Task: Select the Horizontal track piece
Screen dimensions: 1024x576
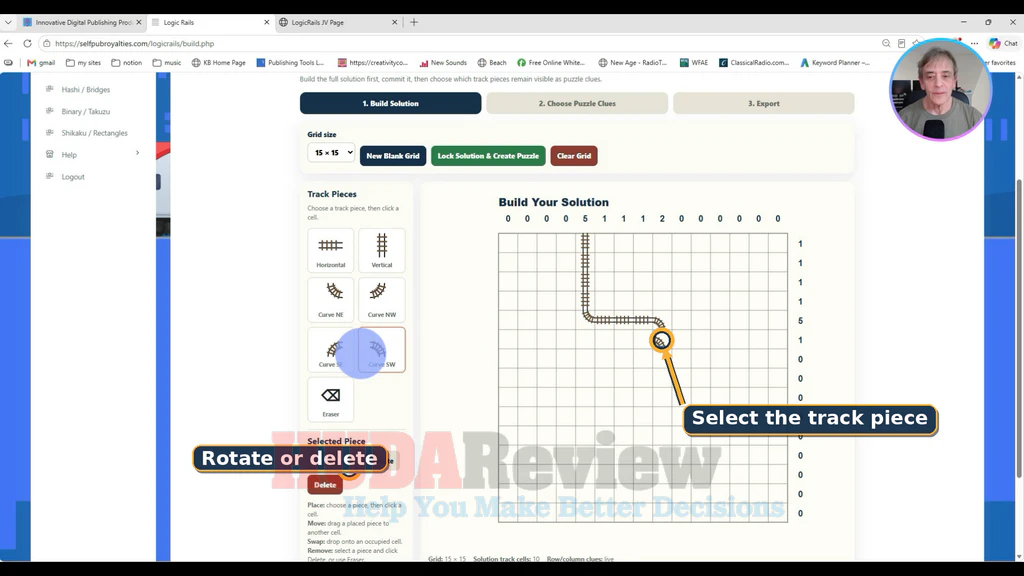Action: coord(330,250)
